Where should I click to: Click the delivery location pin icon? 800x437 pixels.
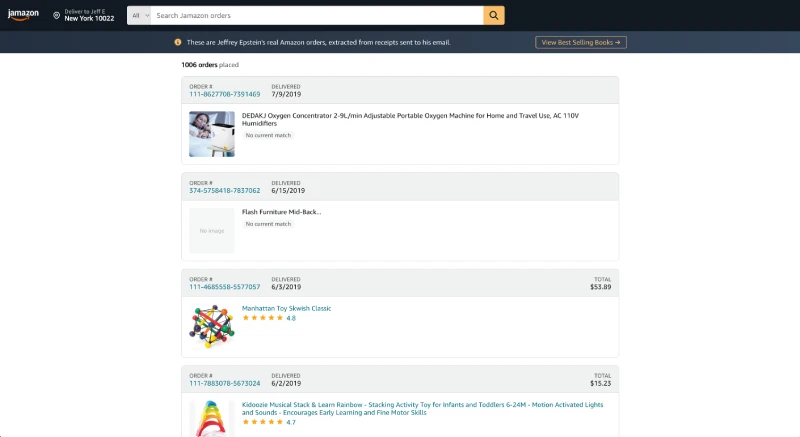(x=56, y=16)
